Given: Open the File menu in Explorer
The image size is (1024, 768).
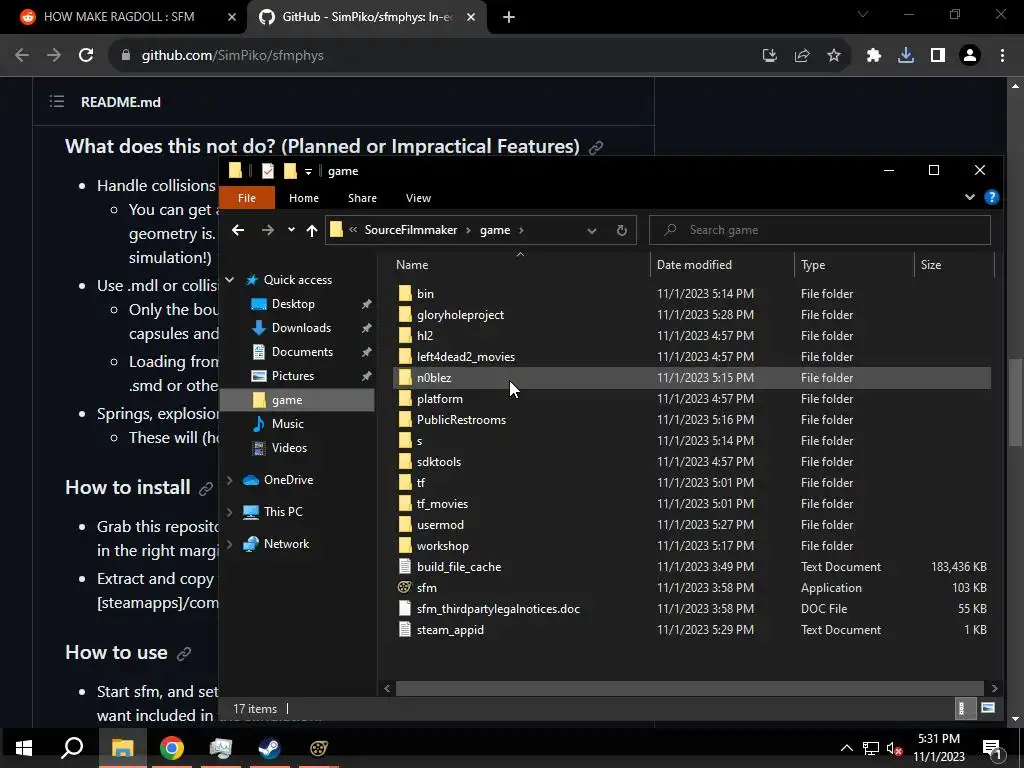Looking at the screenshot, I should [x=247, y=198].
